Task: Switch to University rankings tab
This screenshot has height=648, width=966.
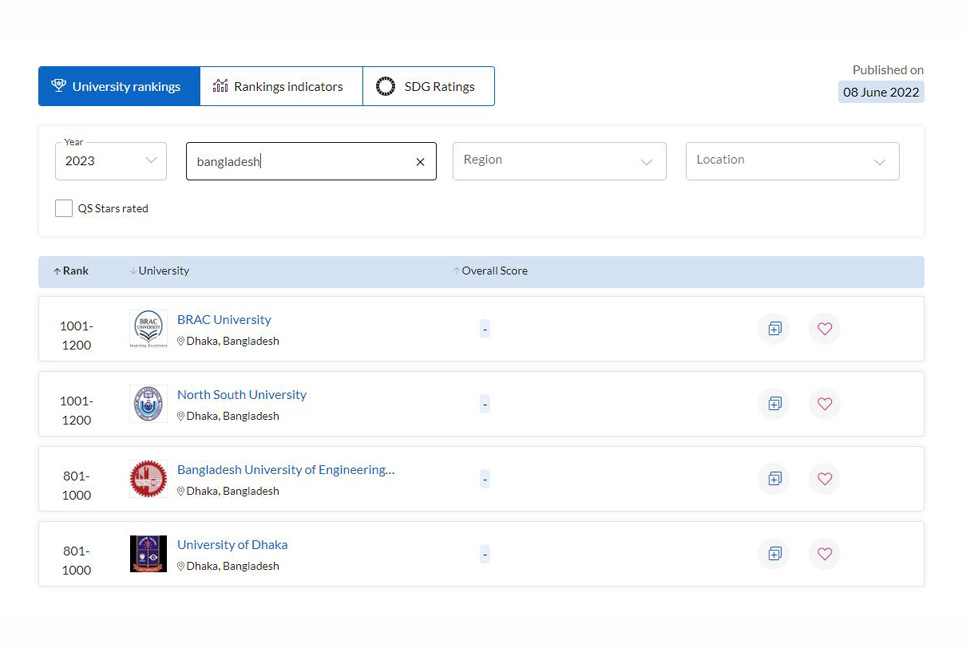Action: [119, 86]
